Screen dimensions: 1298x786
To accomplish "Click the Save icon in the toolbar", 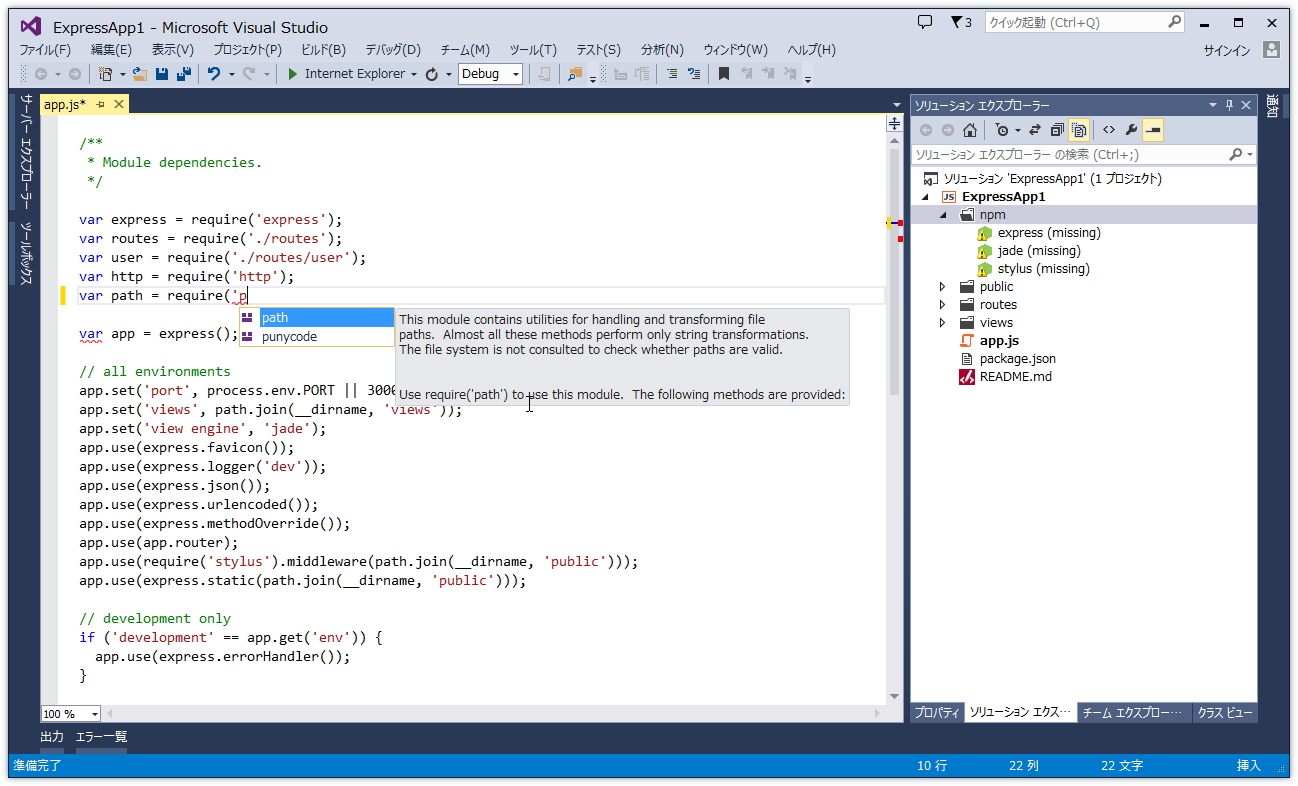I will pos(161,74).
